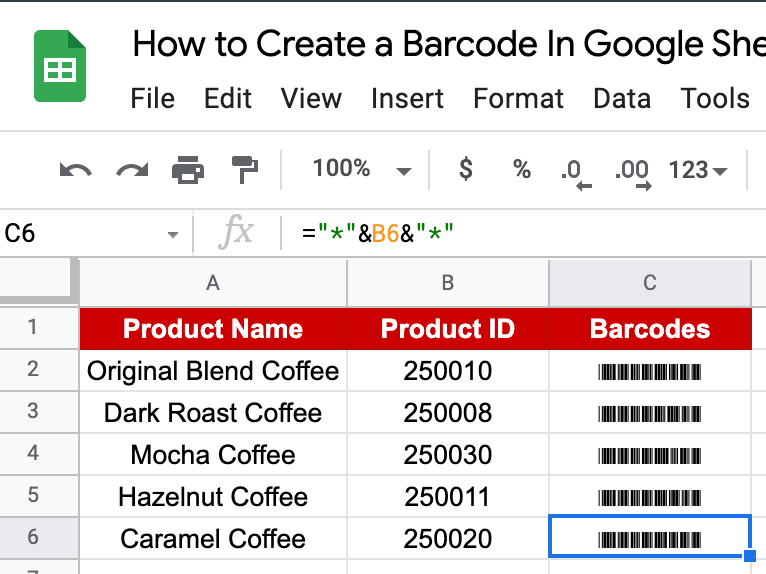The image size is (766, 574).
Task: Select column B header
Action: (x=448, y=283)
